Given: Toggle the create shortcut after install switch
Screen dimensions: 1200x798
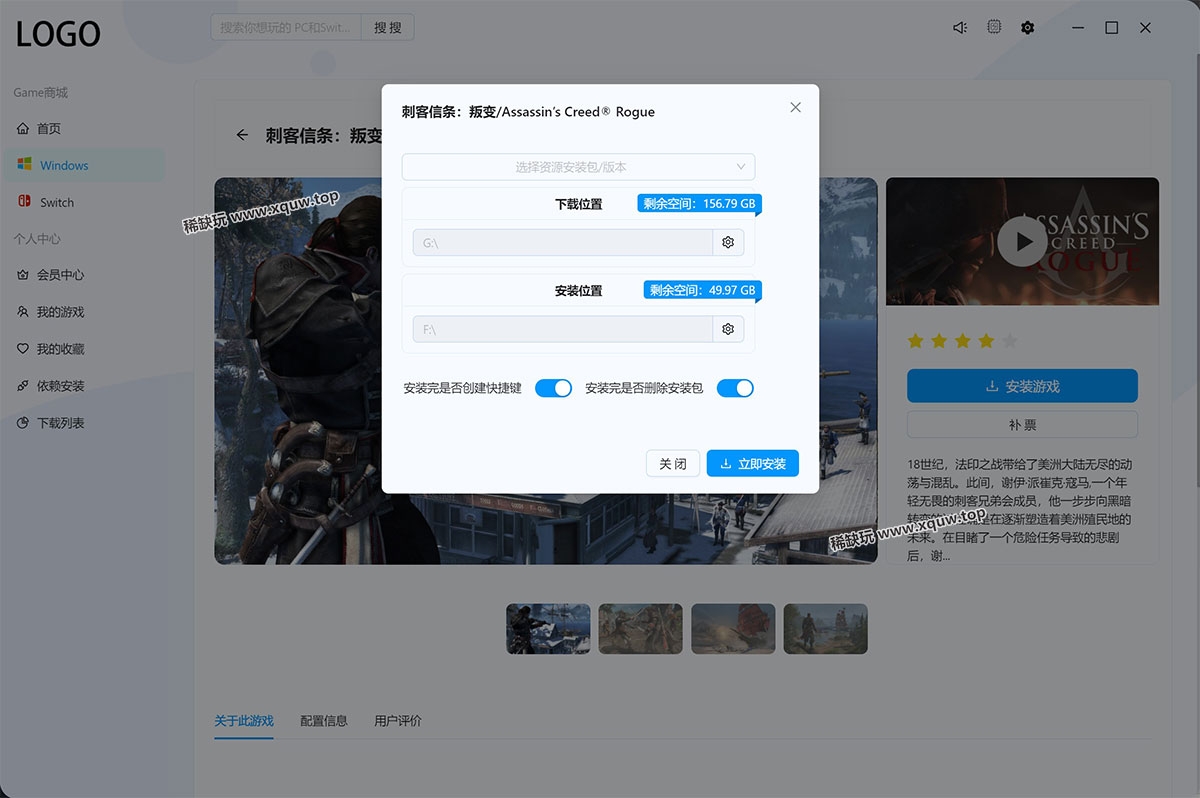Looking at the screenshot, I should 553,388.
